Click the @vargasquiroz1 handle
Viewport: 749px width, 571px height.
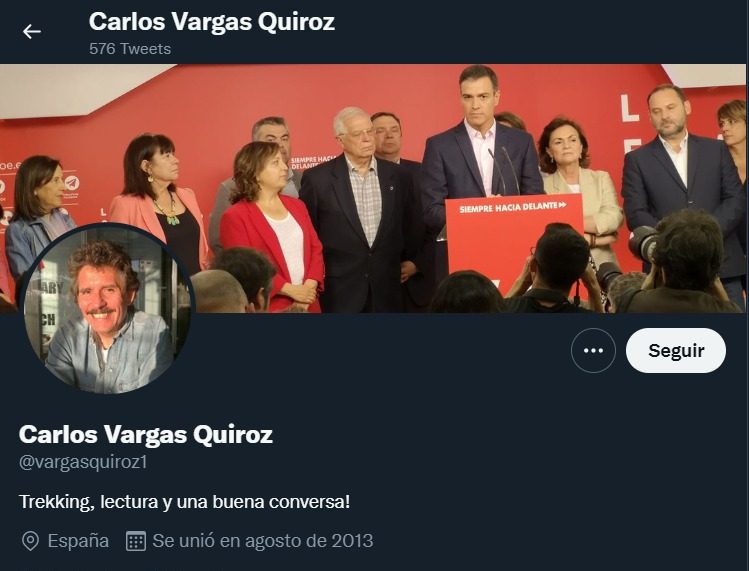coord(83,462)
